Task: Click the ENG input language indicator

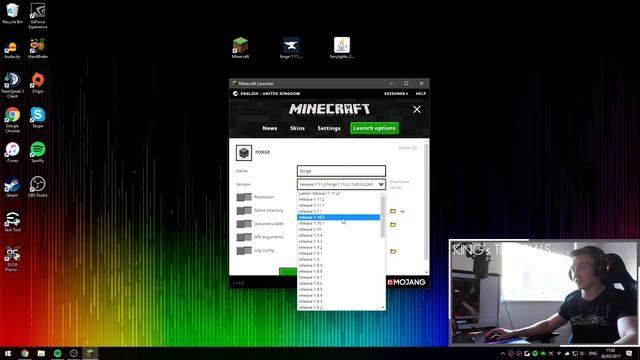Action: [593, 353]
